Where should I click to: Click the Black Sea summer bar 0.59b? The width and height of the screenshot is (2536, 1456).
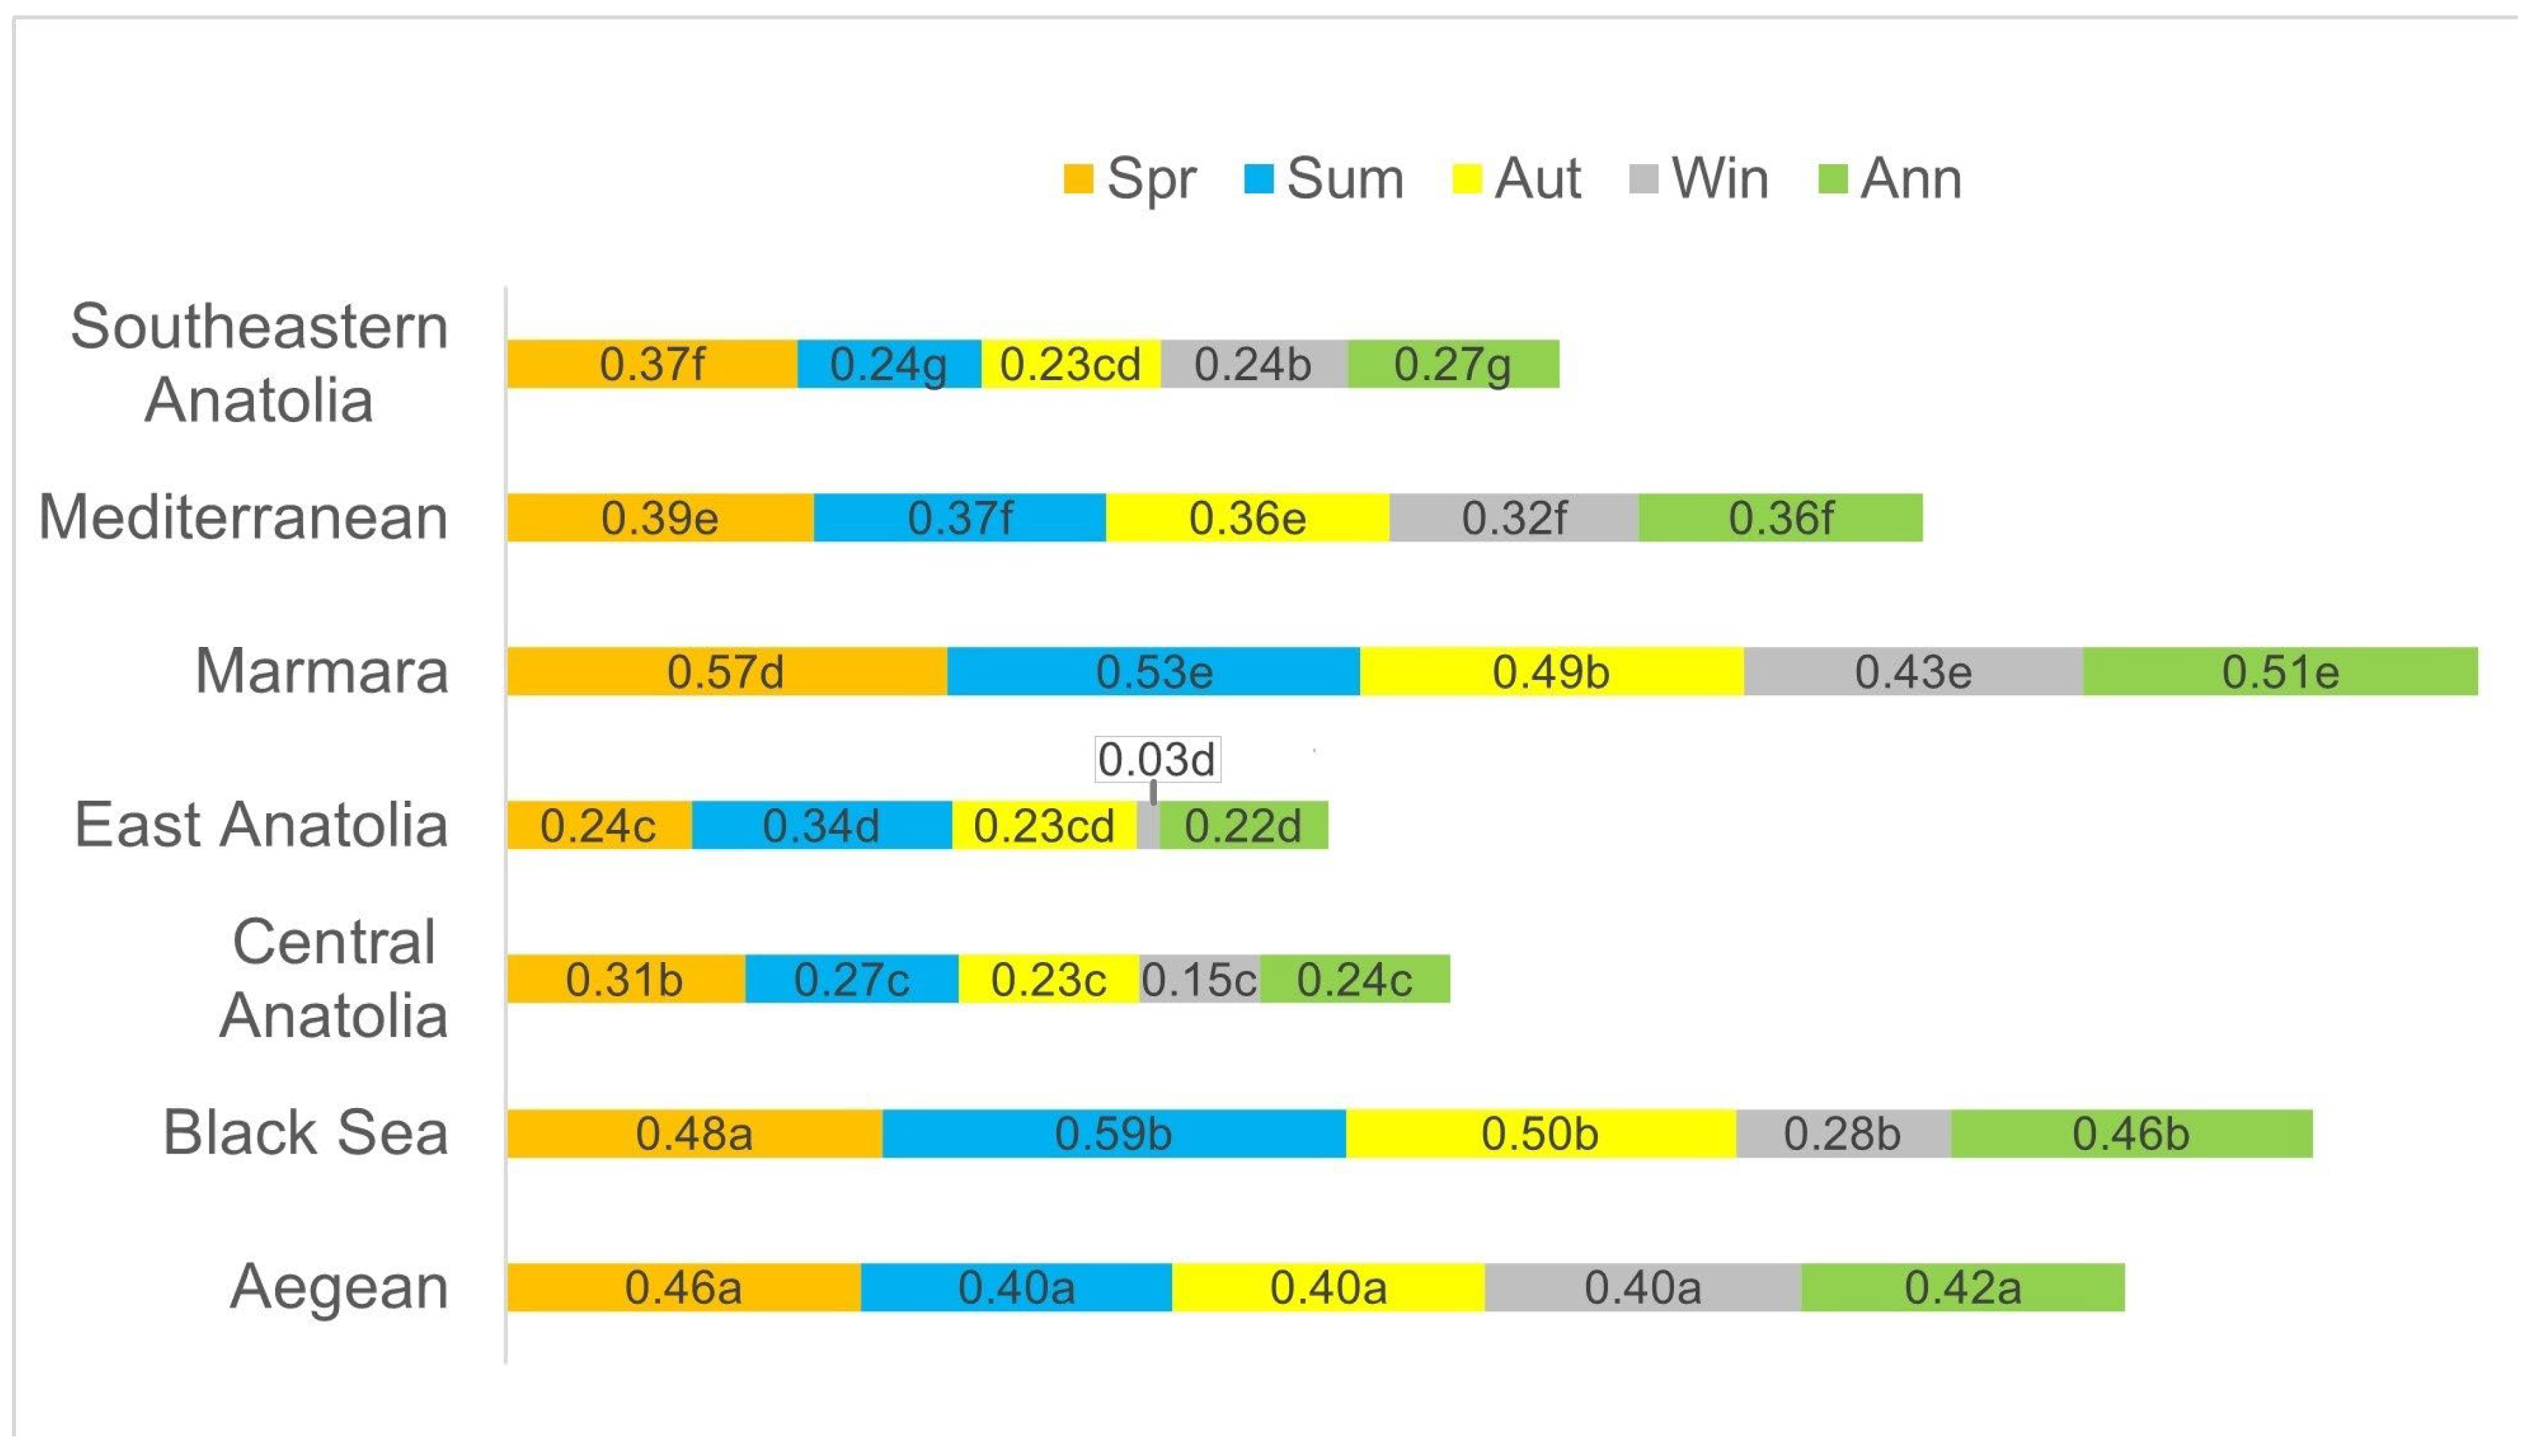pyautogui.click(x=1113, y=1133)
